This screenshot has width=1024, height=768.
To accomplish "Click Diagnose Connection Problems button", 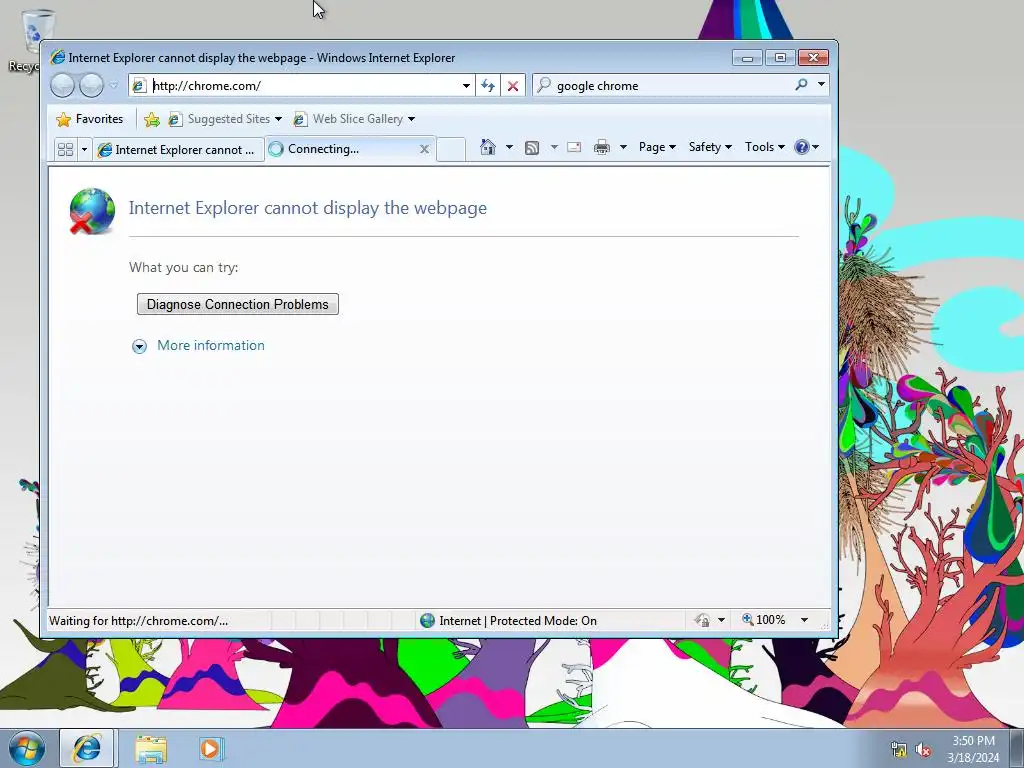I will click(238, 304).
